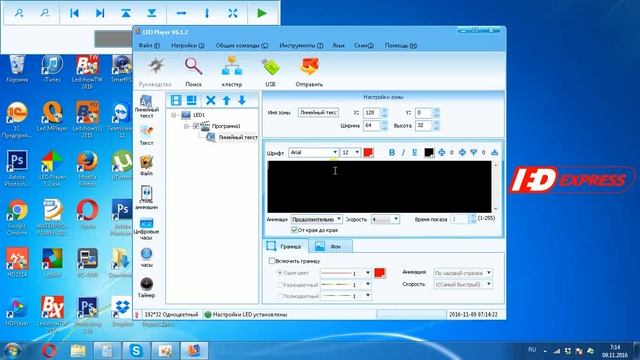640x360 pixels.
Task: Open the Инструменты menu
Action: point(301,46)
